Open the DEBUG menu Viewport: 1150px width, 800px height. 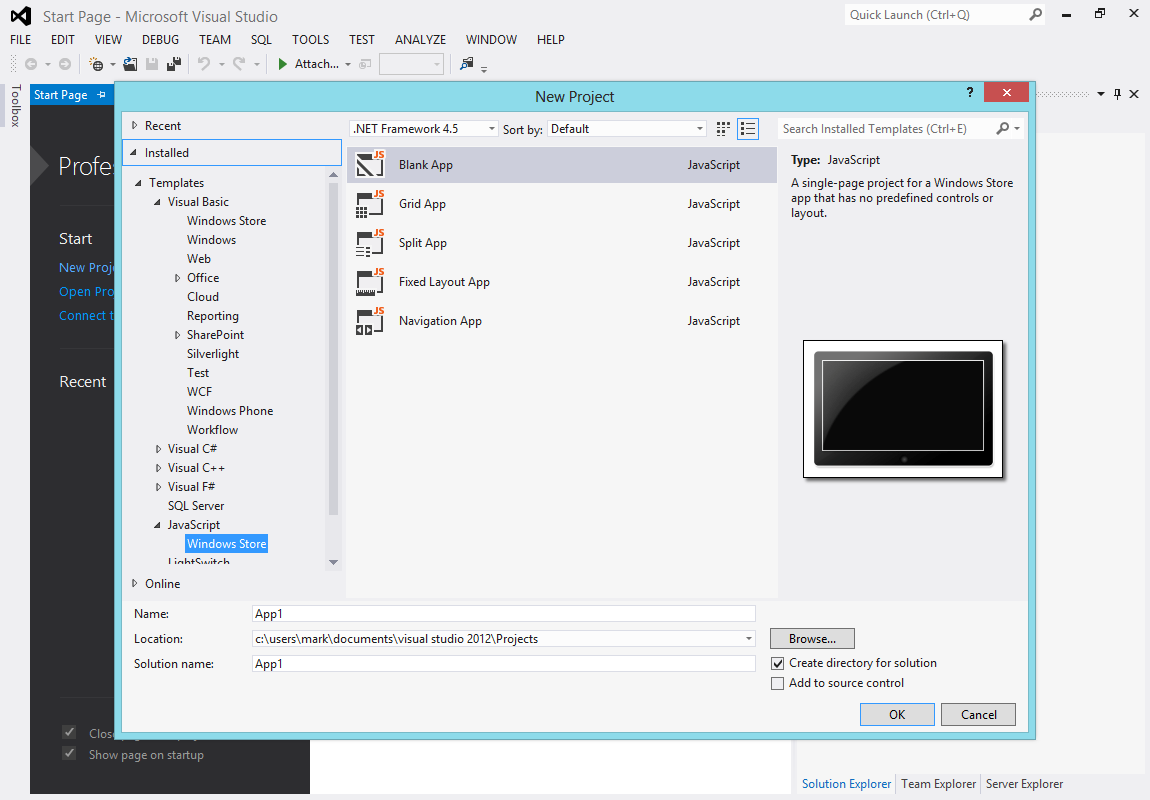pyautogui.click(x=161, y=40)
